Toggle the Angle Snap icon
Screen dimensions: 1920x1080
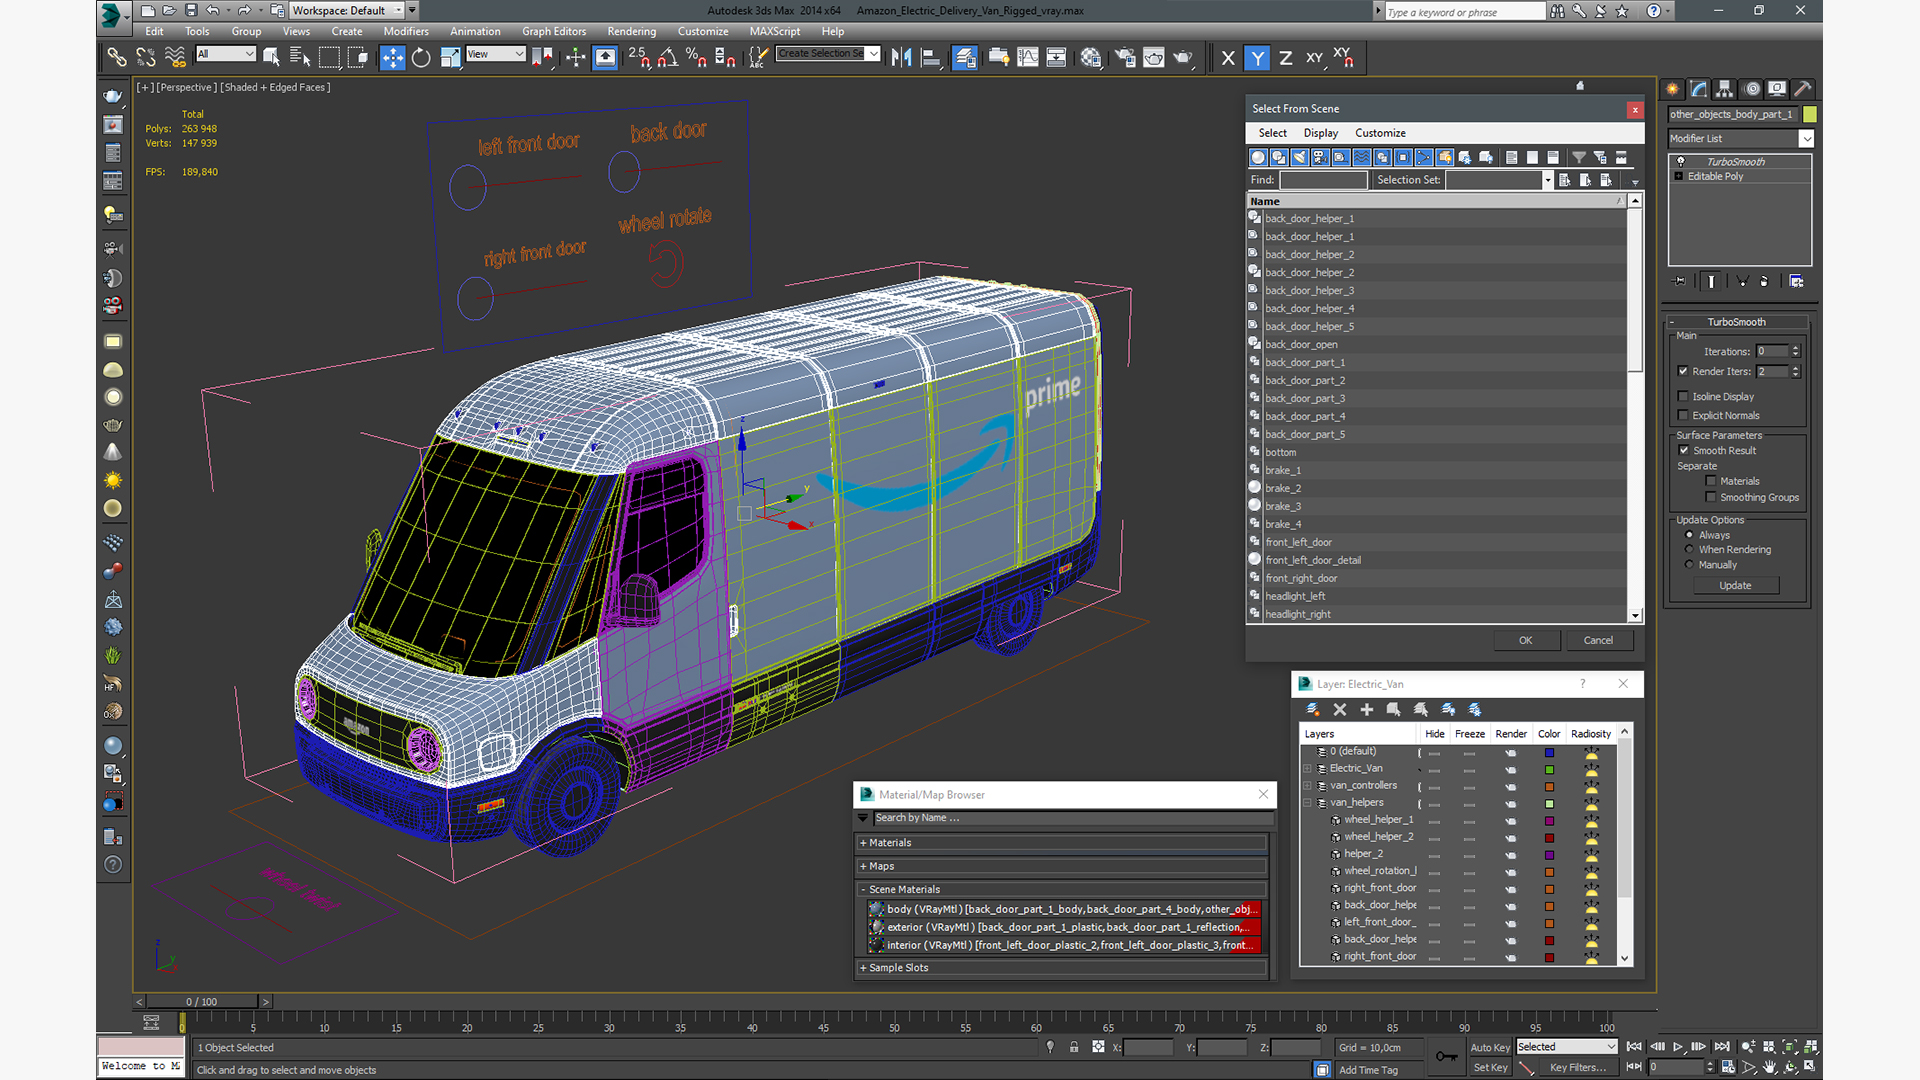point(667,58)
